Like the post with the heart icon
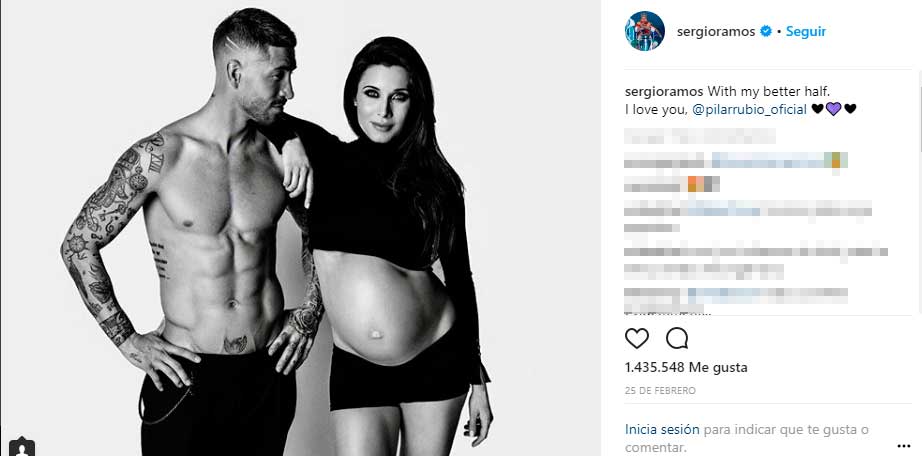922x456 pixels. [x=636, y=338]
